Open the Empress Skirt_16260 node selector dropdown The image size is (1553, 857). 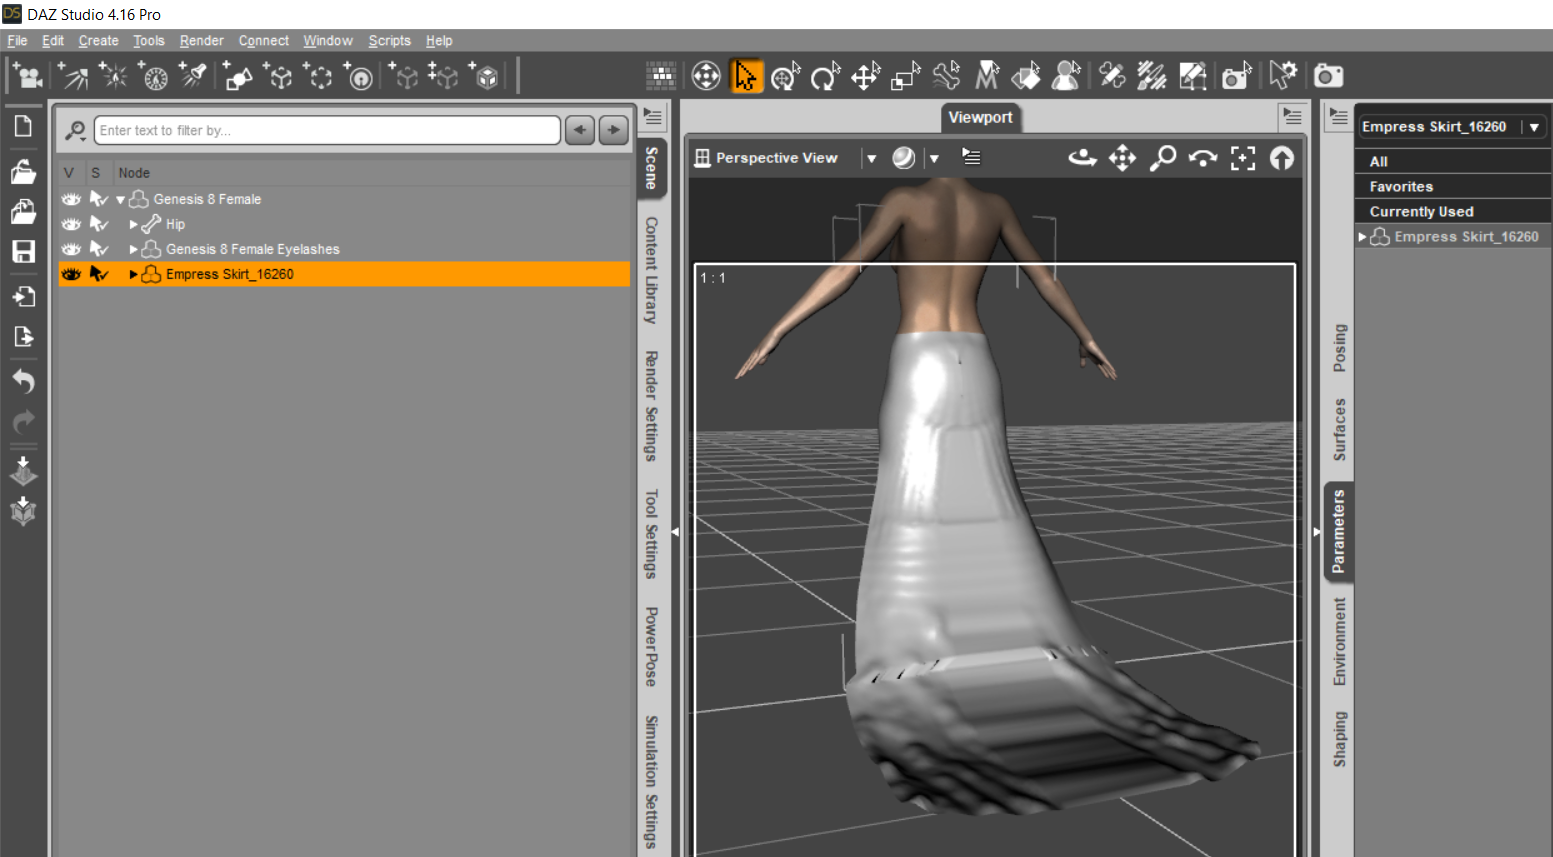click(1534, 127)
